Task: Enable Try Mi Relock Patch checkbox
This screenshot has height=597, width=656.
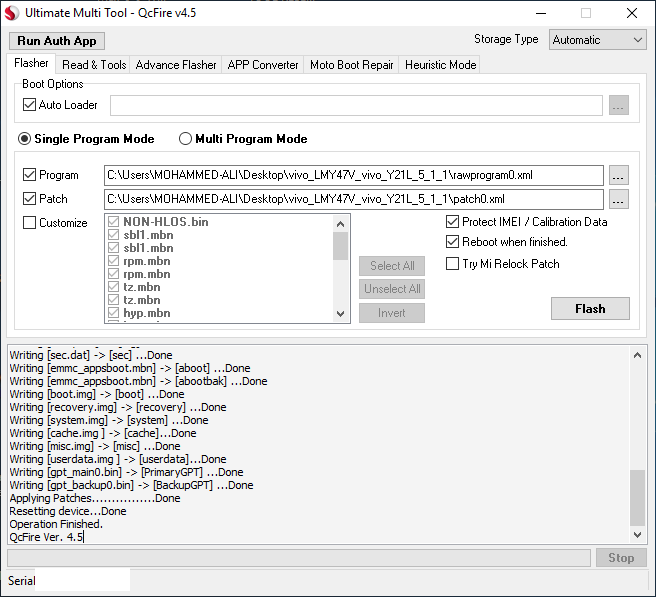Action: point(452,264)
